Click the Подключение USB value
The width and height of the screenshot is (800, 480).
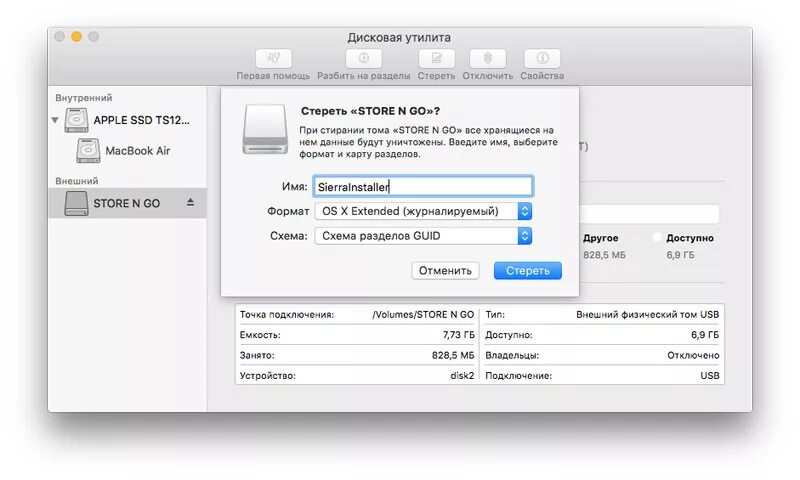710,376
